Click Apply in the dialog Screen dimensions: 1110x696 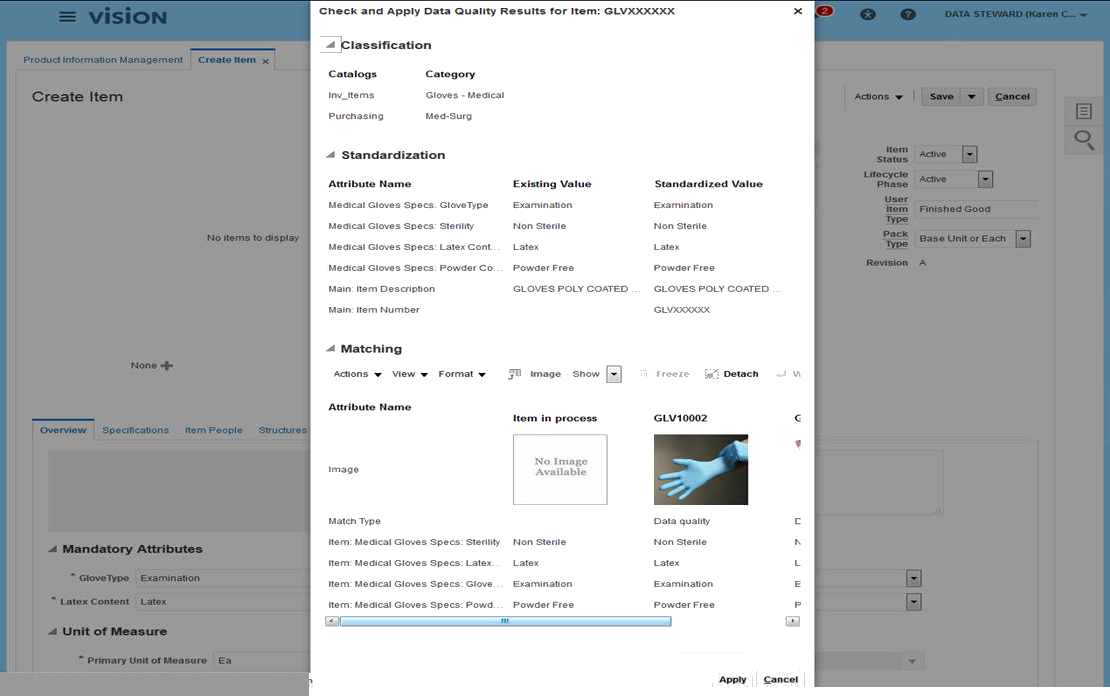(x=732, y=679)
